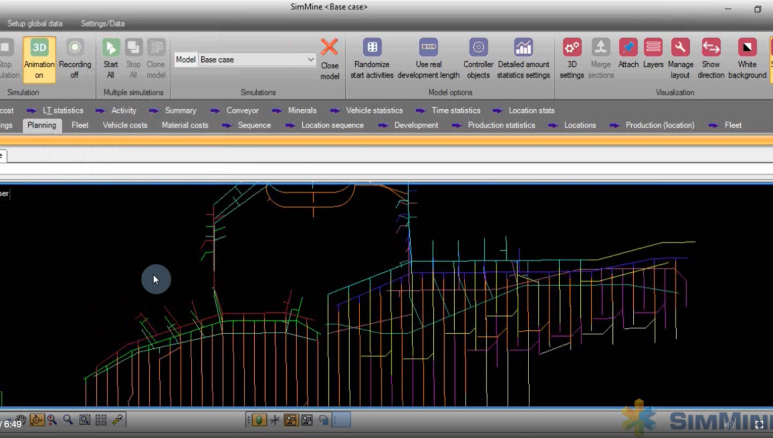Toggle Show direction
Viewport: 773px width, 438px height.
(711, 59)
